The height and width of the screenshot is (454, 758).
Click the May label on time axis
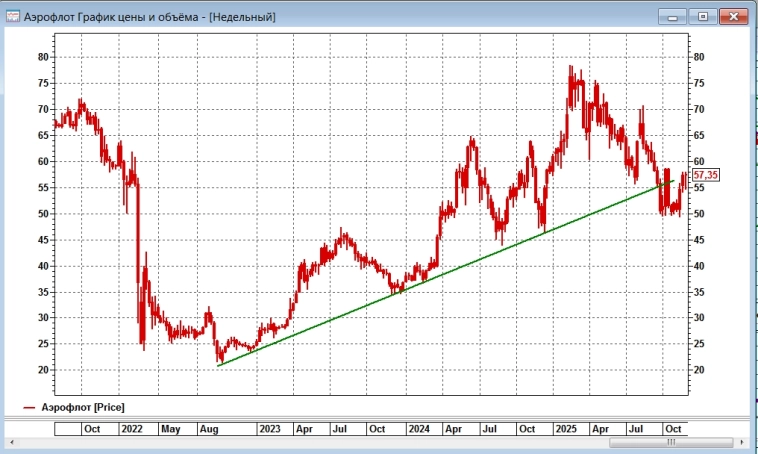point(170,429)
